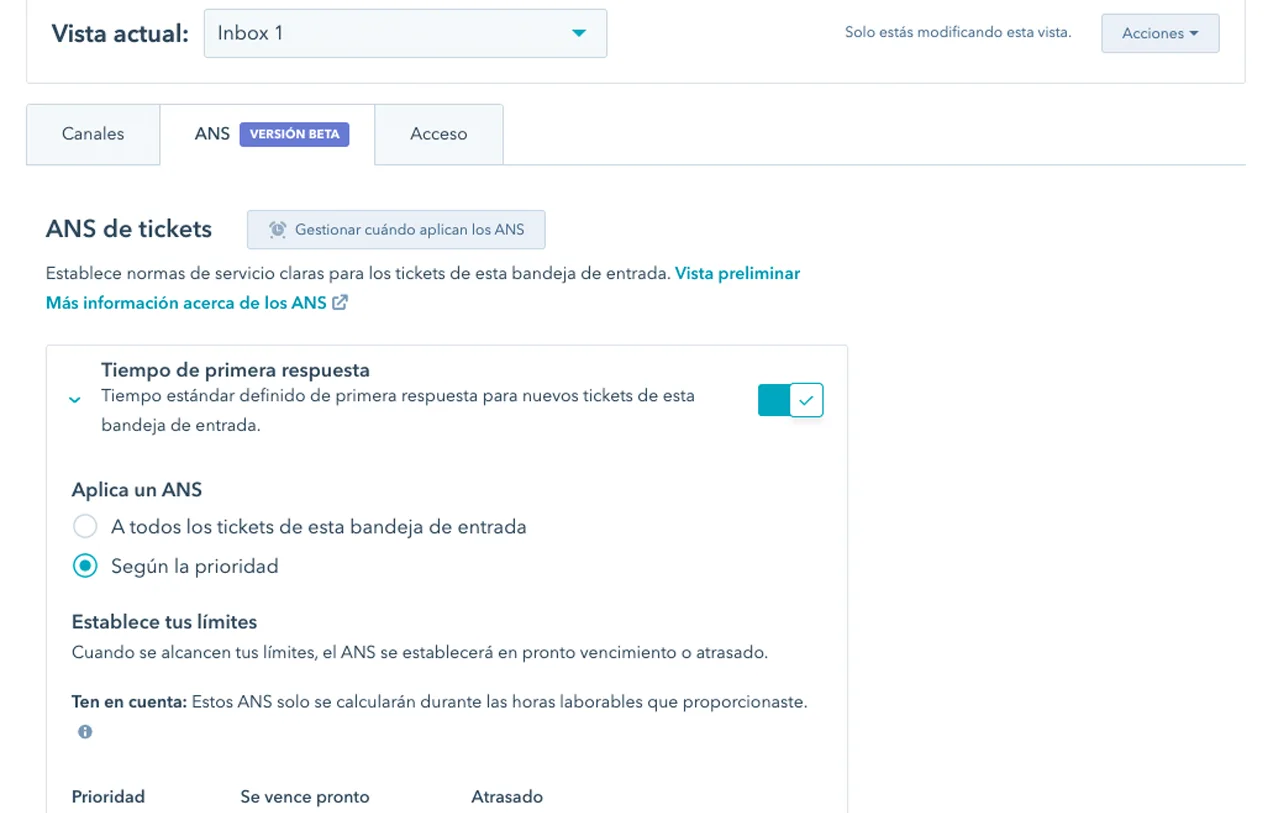Screen dimensions: 1280x813
Task: Click external link icon after Más información
Action: [x=340, y=302]
